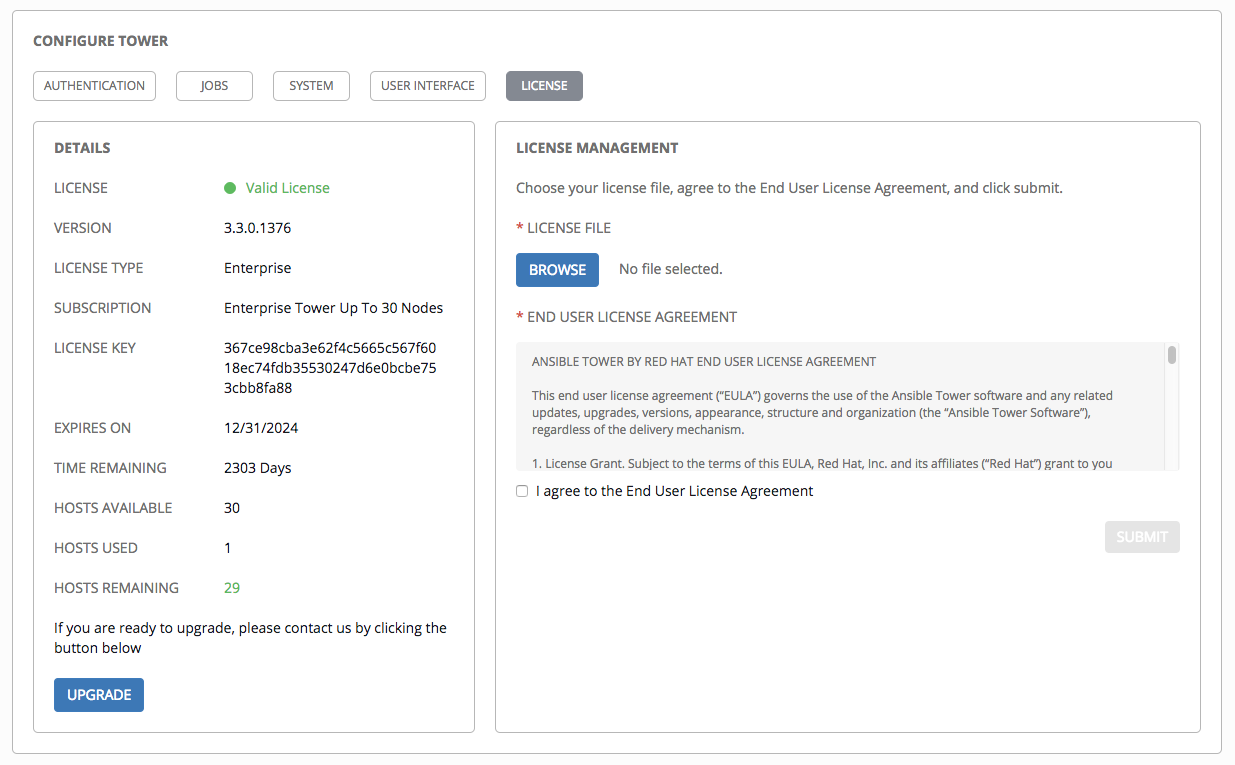The image size is (1235, 765).
Task: Open the Authentication tab
Action: [x=95, y=86]
